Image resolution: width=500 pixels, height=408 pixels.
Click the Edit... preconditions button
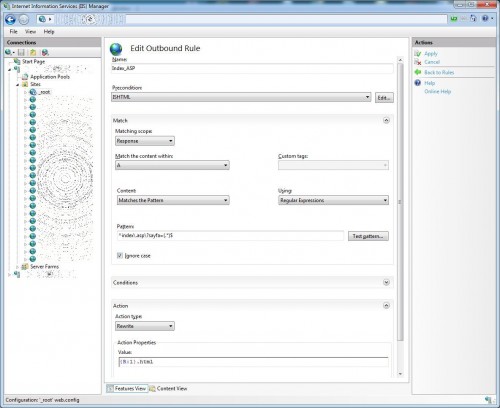pos(384,98)
